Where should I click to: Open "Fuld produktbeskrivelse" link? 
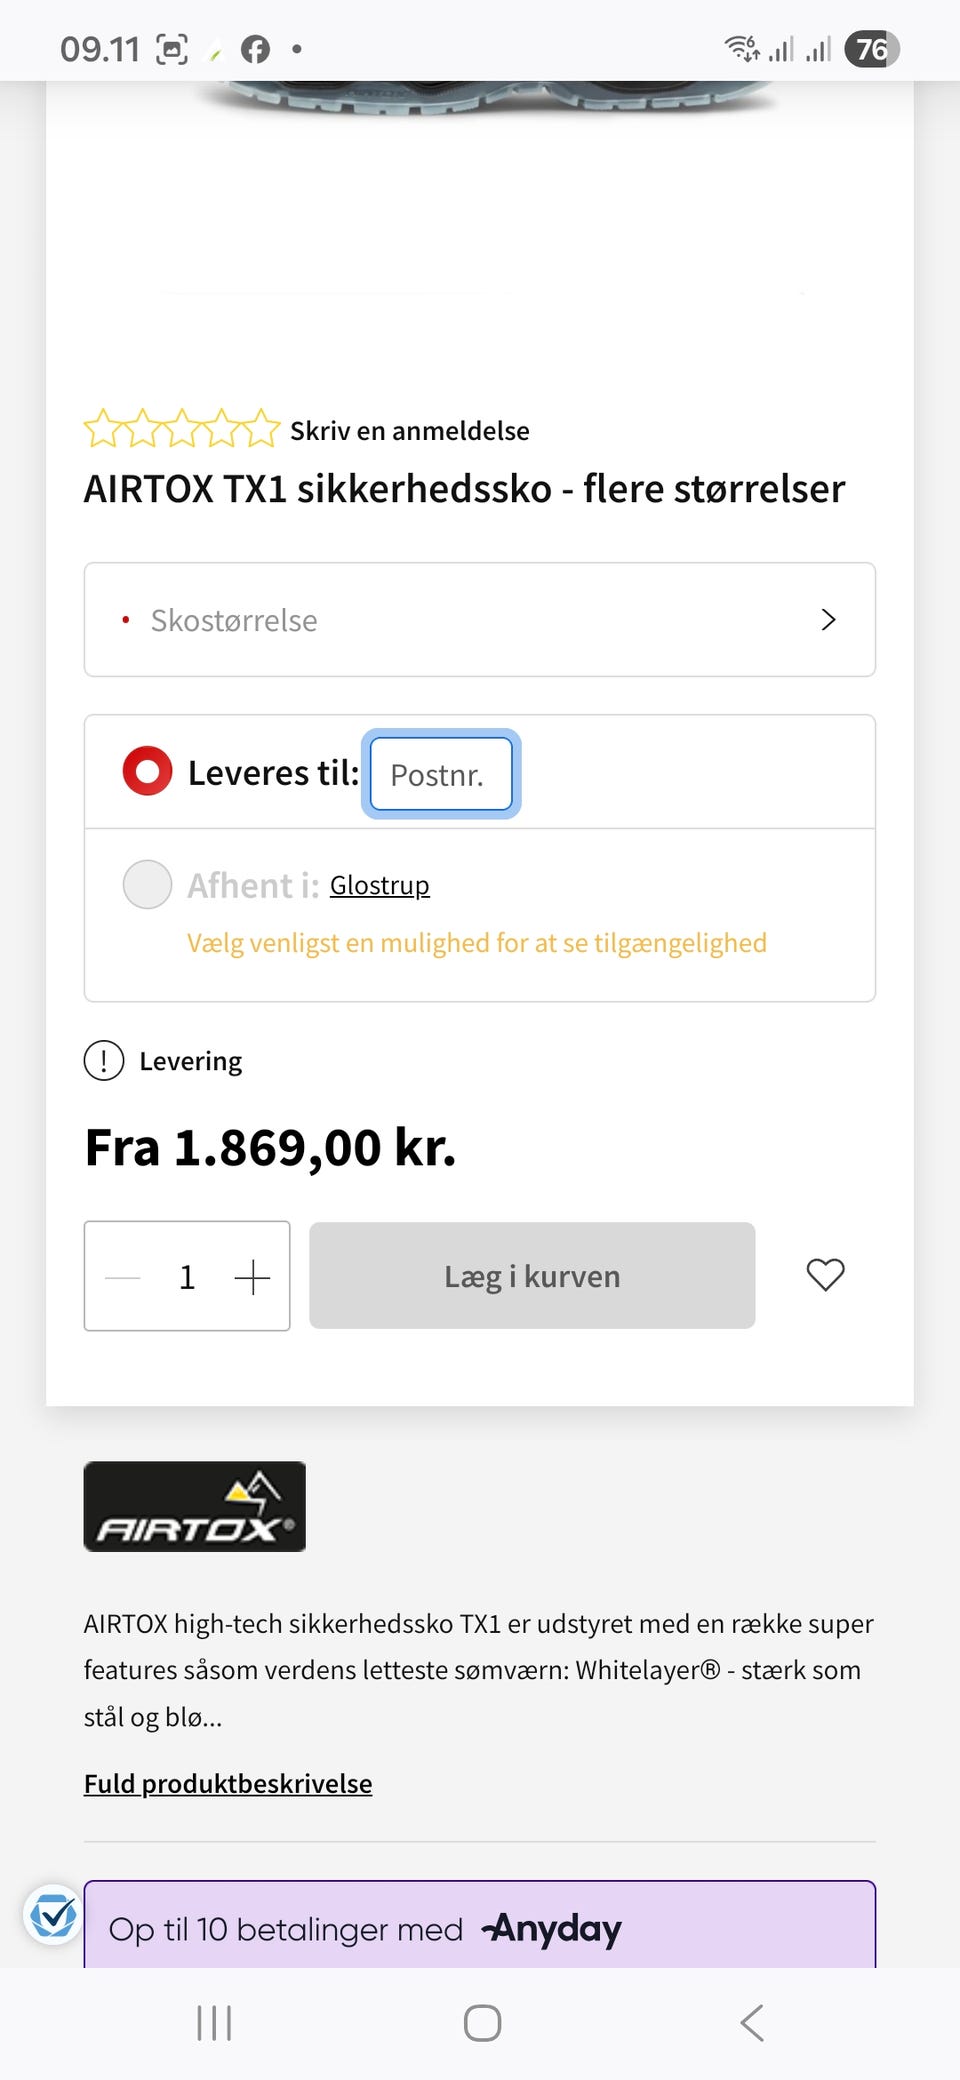pyautogui.click(x=228, y=1784)
